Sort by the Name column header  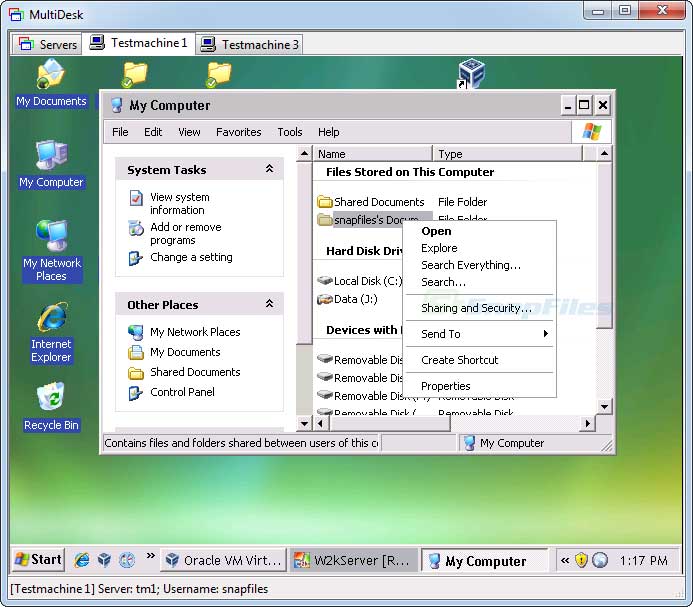coord(373,154)
